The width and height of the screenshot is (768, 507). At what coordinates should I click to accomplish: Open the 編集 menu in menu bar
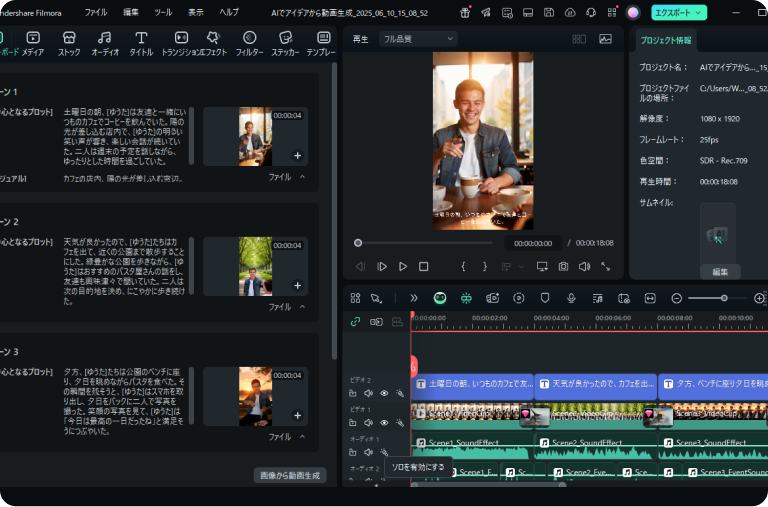coord(131,12)
